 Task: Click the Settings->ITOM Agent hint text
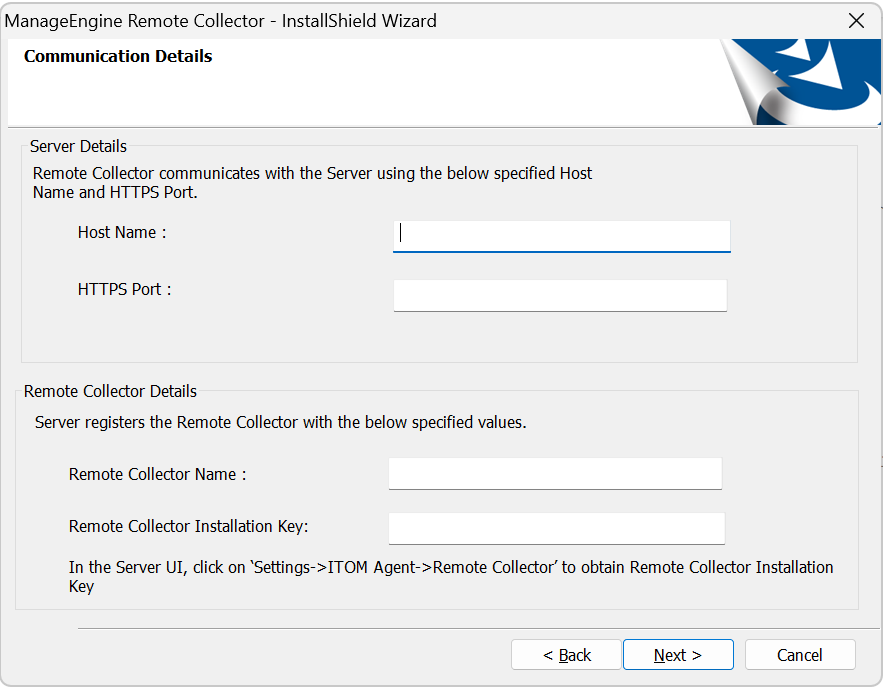(451, 576)
